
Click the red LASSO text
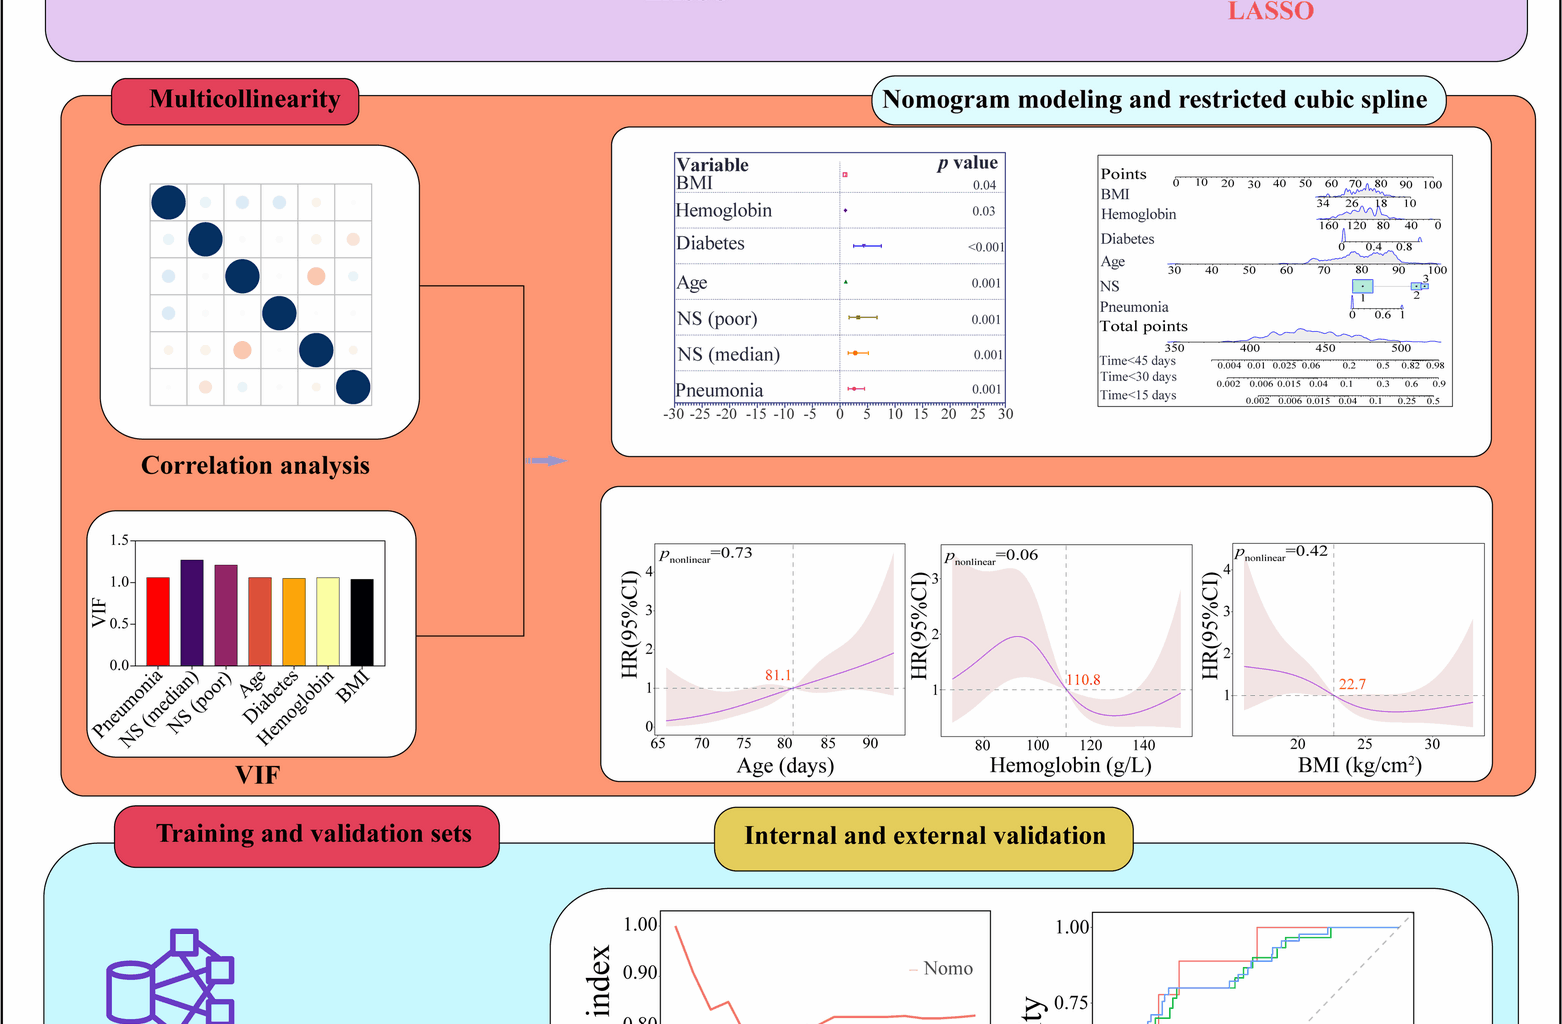(1270, 12)
